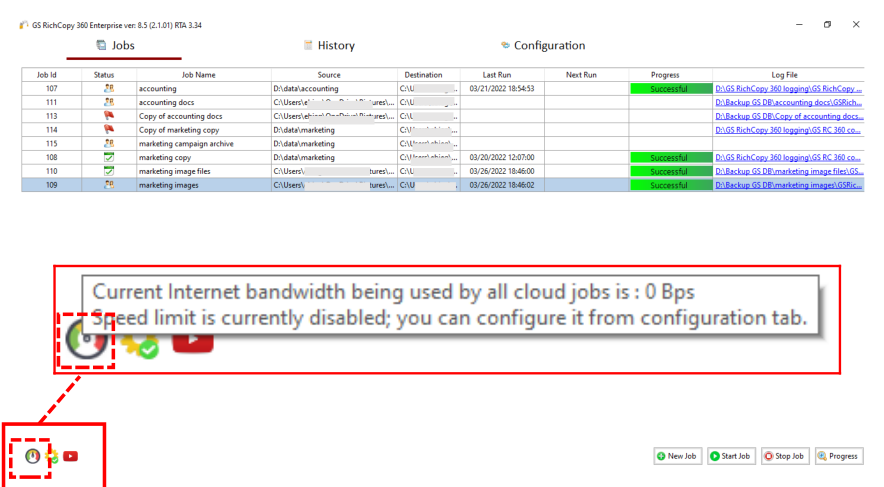884x487 pixels.
Task: Switch to the Jobs tab
Action: 116,46
